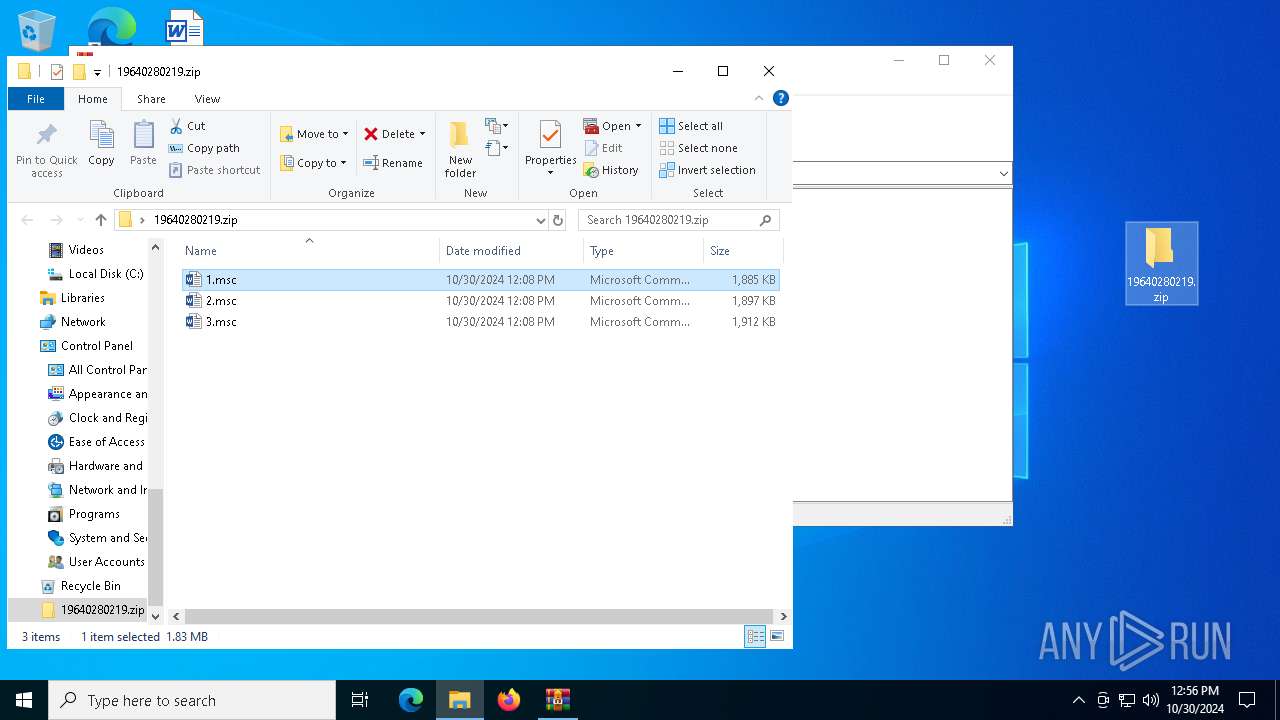This screenshot has width=1280, height=720.
Task: Open Local Disk (C:) in navigation pane
Action: click(x=96, y=274)
